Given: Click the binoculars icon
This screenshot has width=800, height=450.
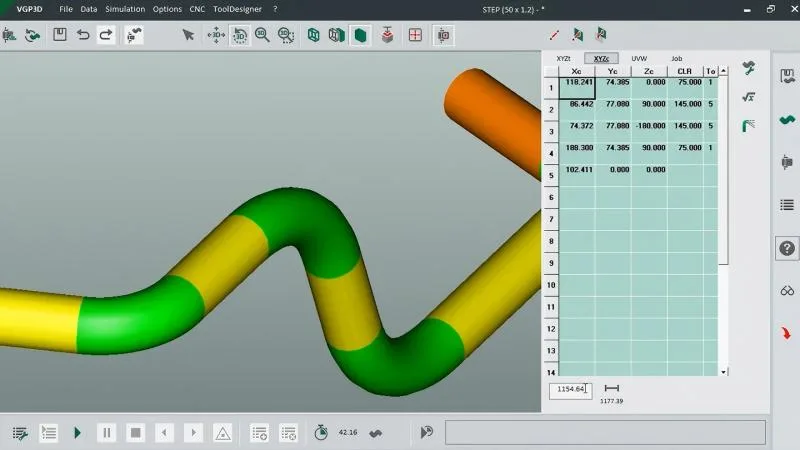Looking at the screenshot, I should (787, 291).
